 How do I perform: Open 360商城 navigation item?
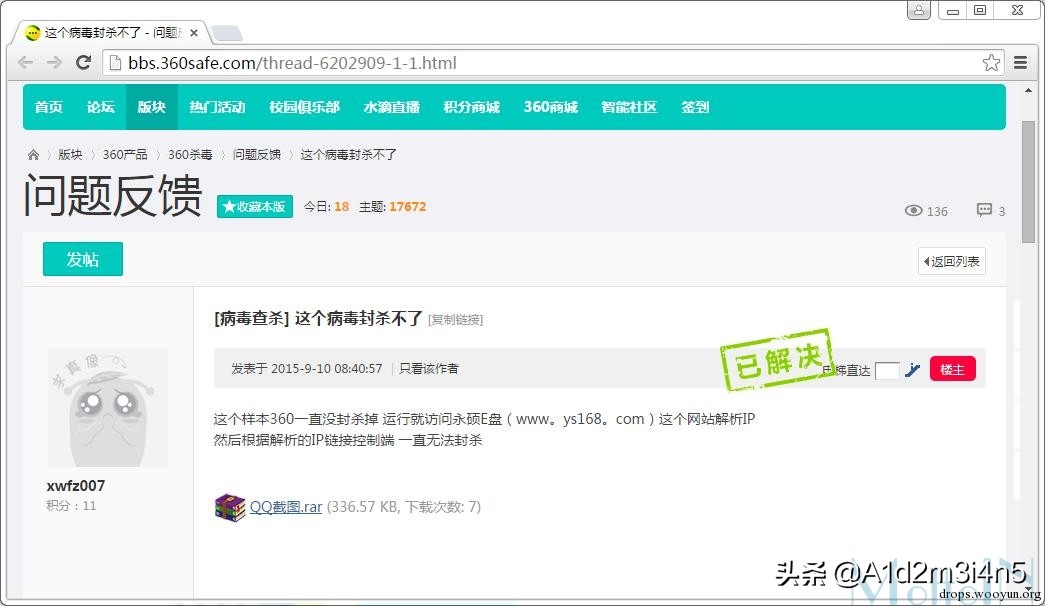tap(550, 107)
